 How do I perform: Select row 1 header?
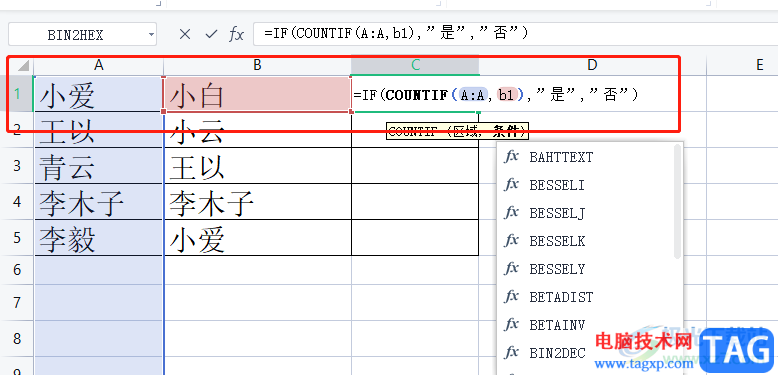(17, 93)
